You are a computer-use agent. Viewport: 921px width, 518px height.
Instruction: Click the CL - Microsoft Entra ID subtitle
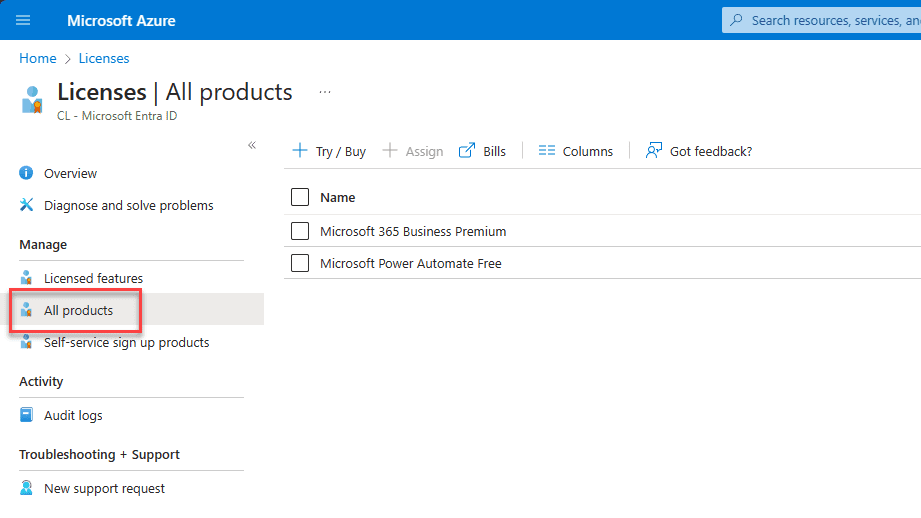tap(117, 116)
